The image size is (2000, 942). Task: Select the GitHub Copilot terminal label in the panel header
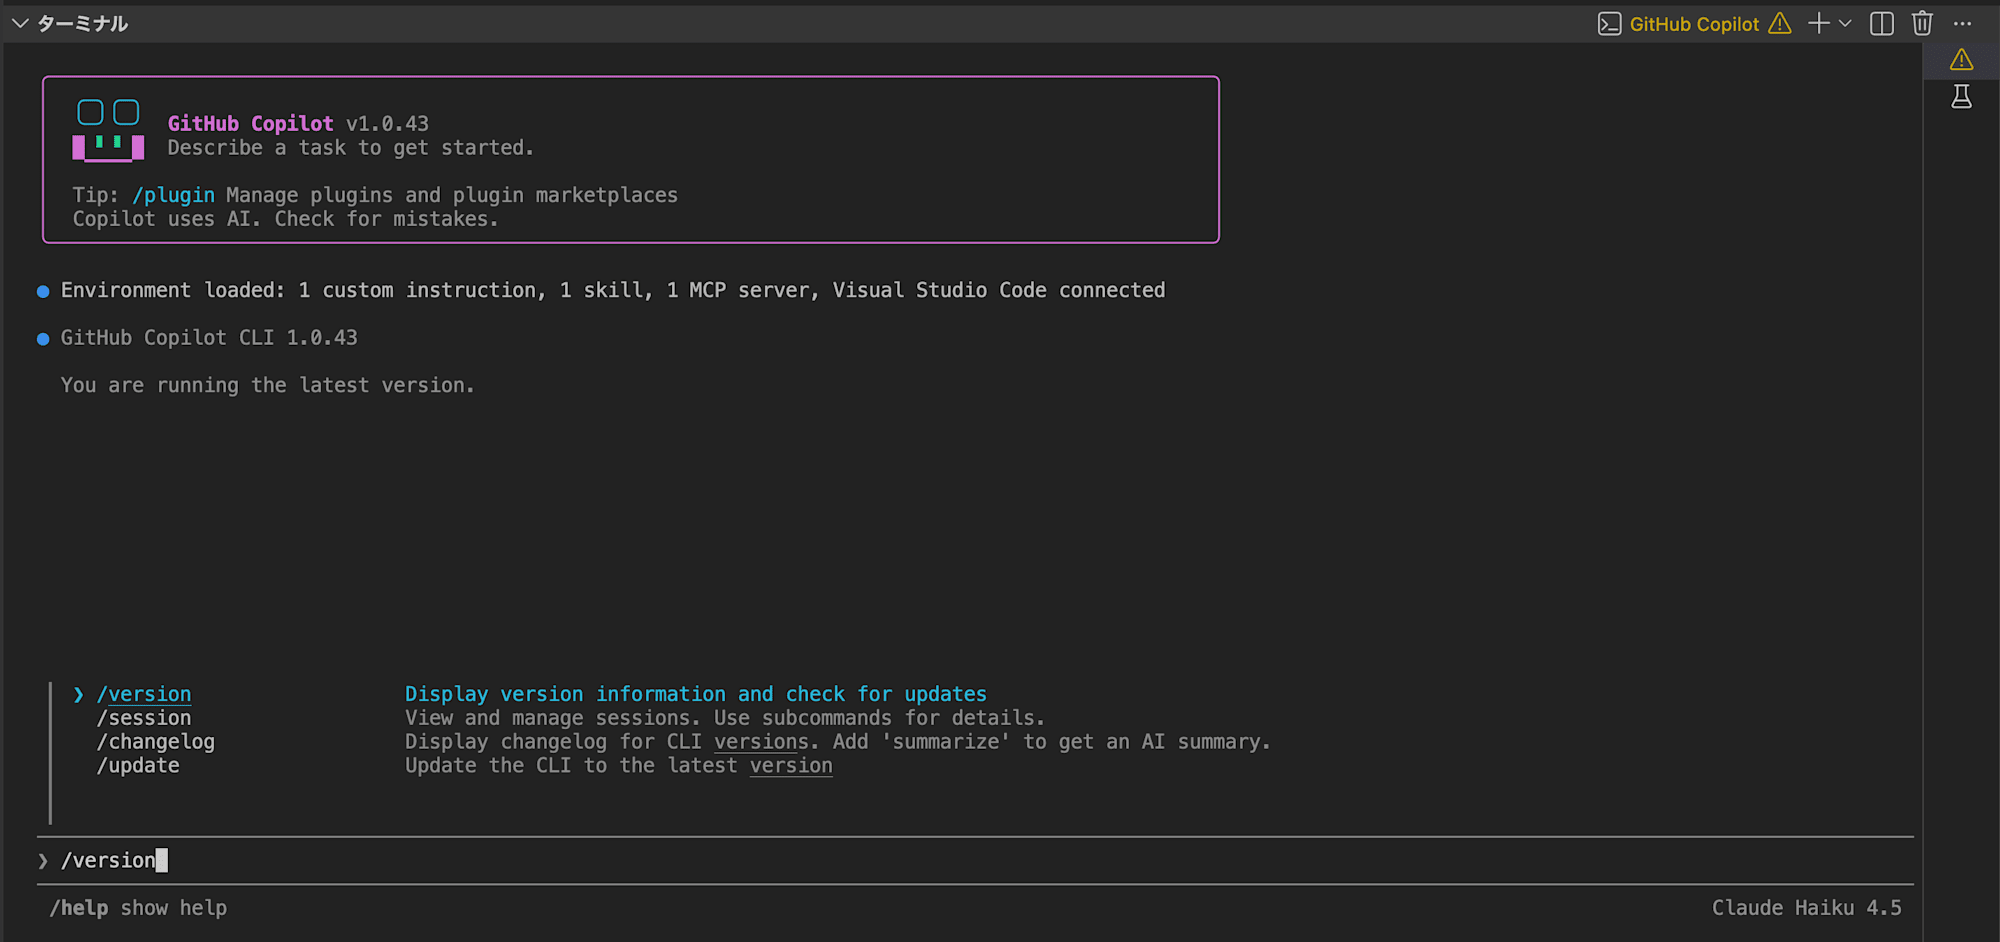coord(1694,24)
